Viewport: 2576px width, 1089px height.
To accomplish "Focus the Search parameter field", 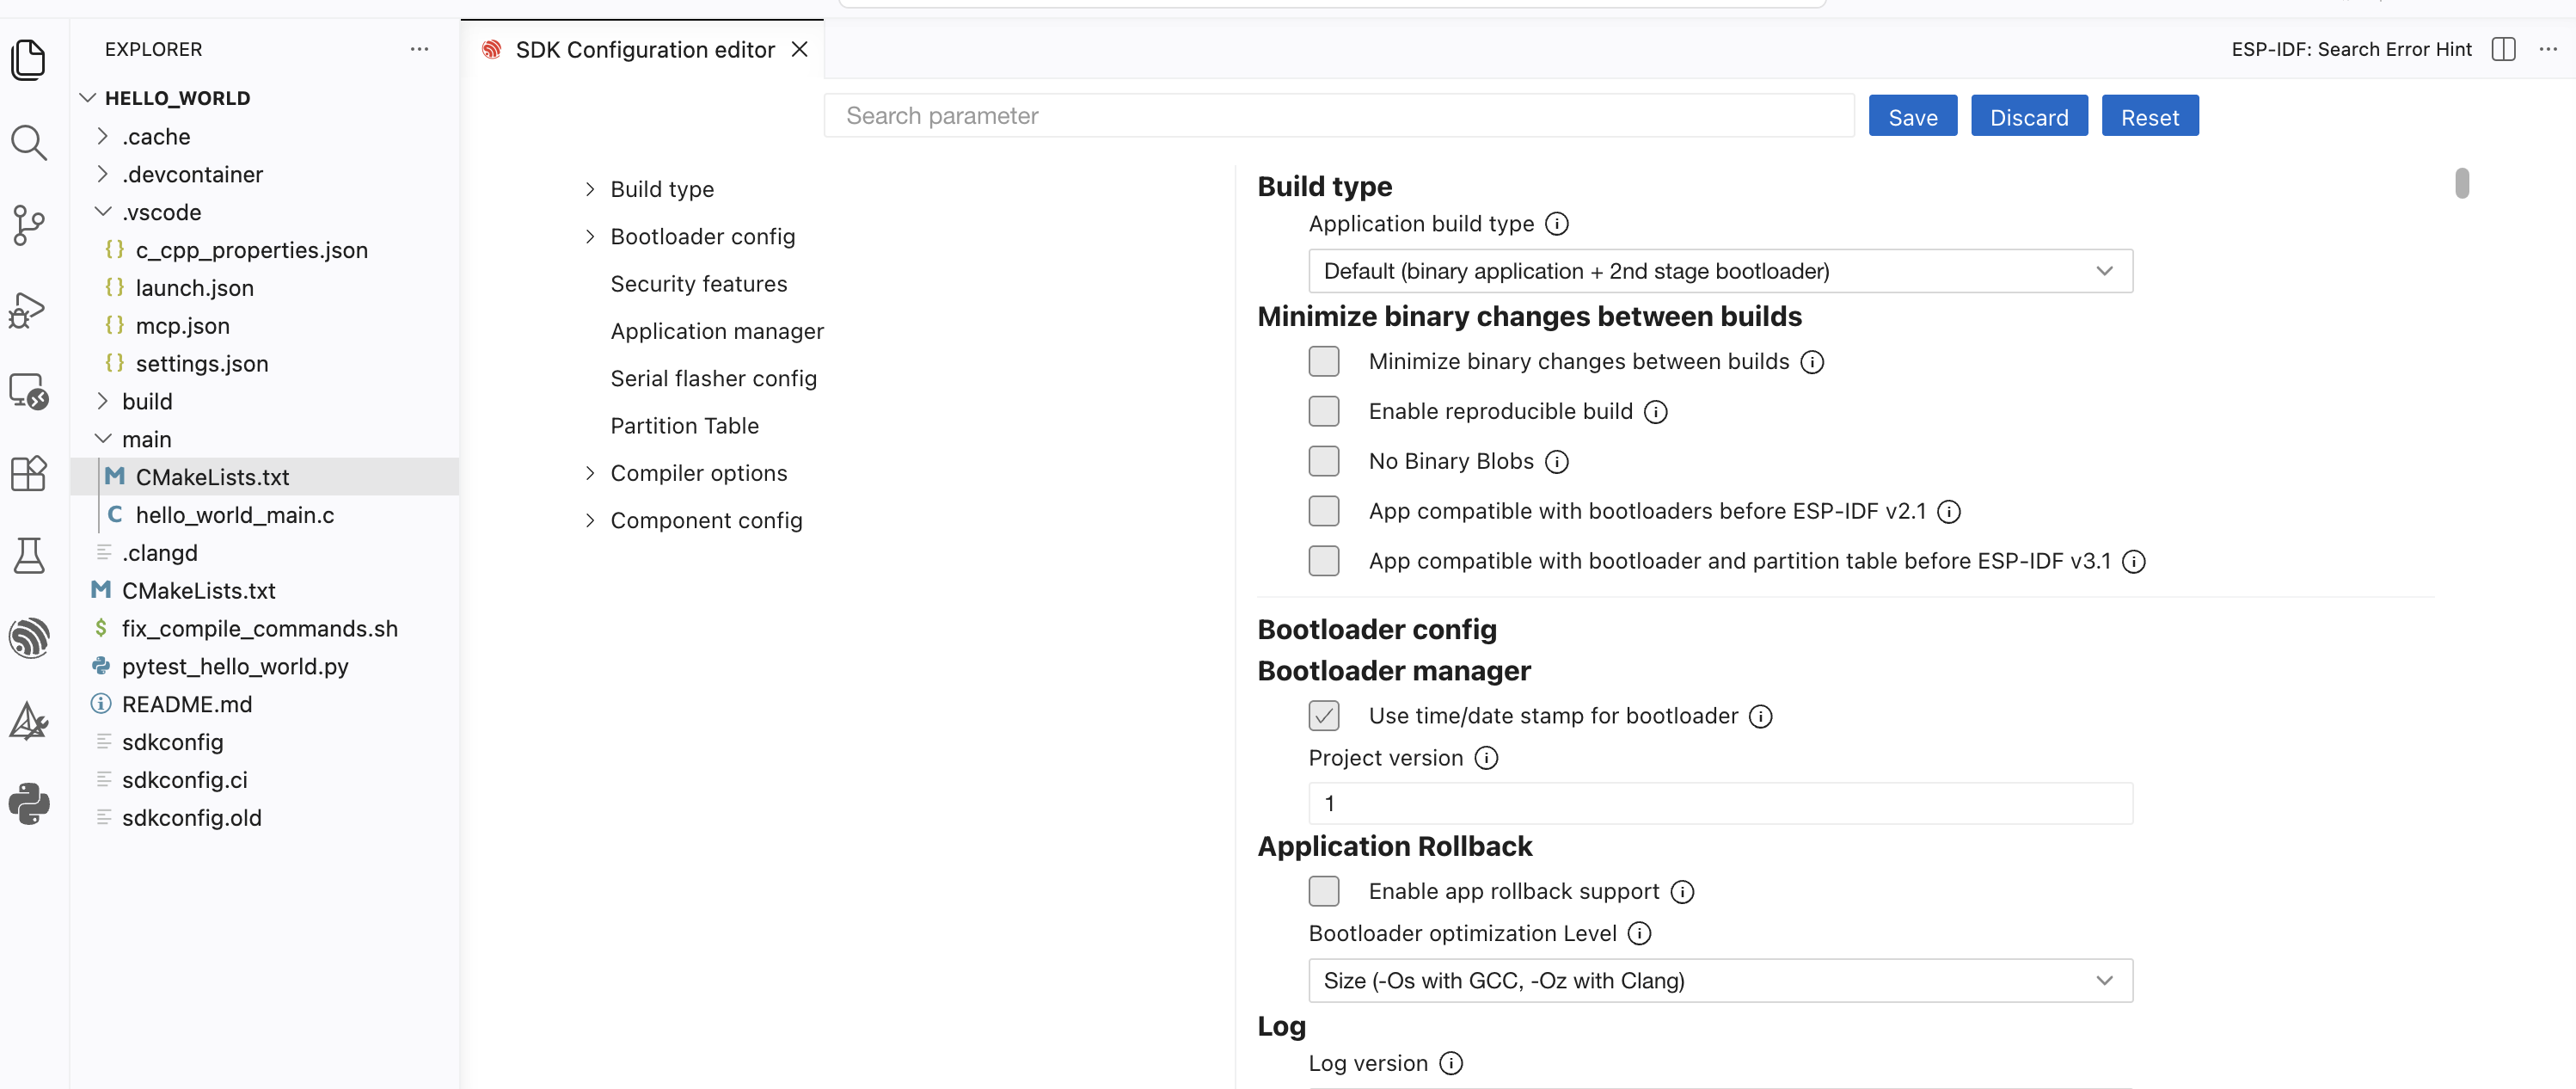I will [1339, 116].
